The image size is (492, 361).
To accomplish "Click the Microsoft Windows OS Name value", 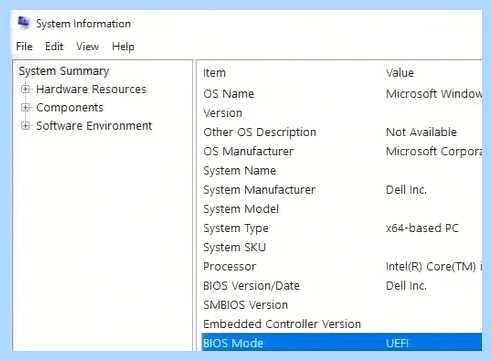I will click(x=434, y=94).
